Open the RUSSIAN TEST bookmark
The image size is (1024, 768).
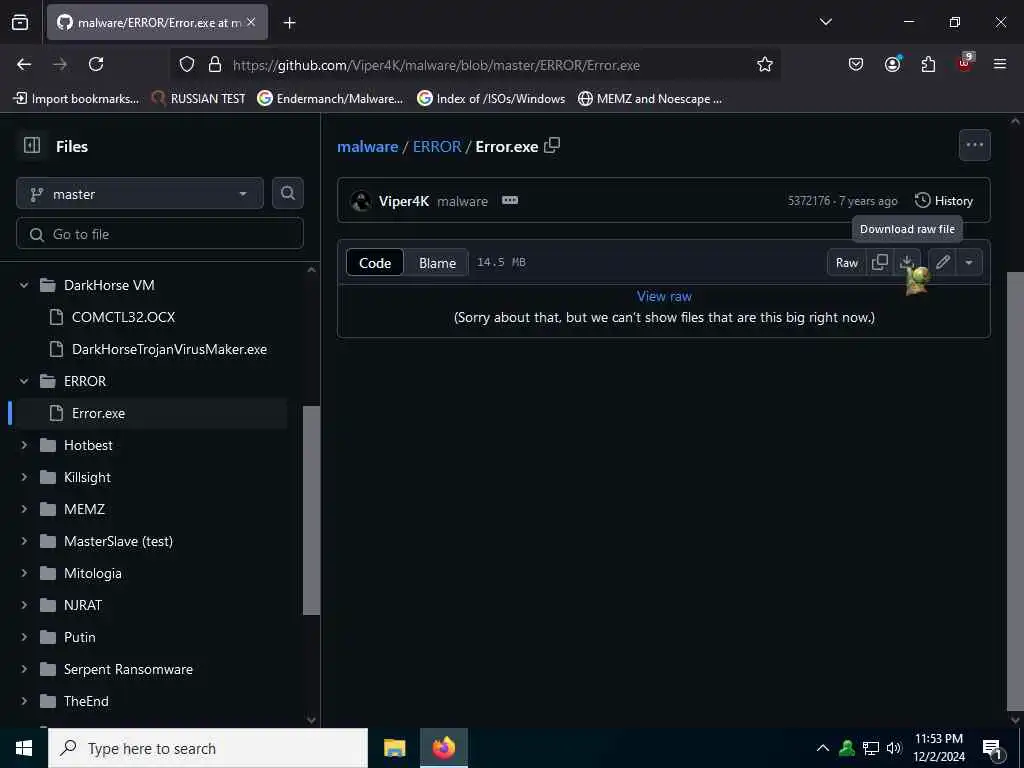tap(199, 99)
